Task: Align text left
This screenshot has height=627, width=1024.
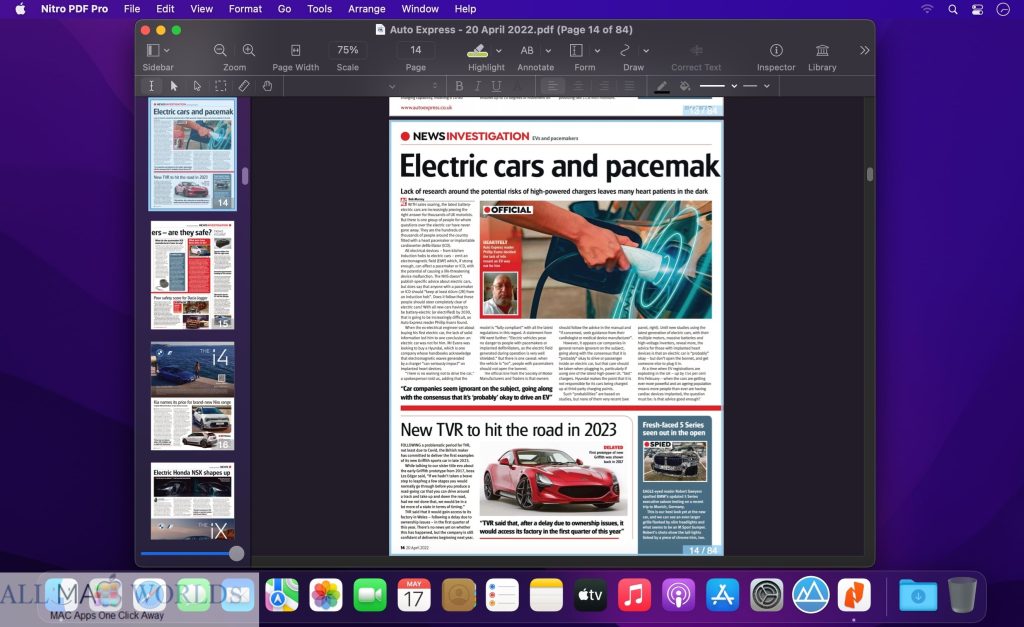Action: point(552,86)
